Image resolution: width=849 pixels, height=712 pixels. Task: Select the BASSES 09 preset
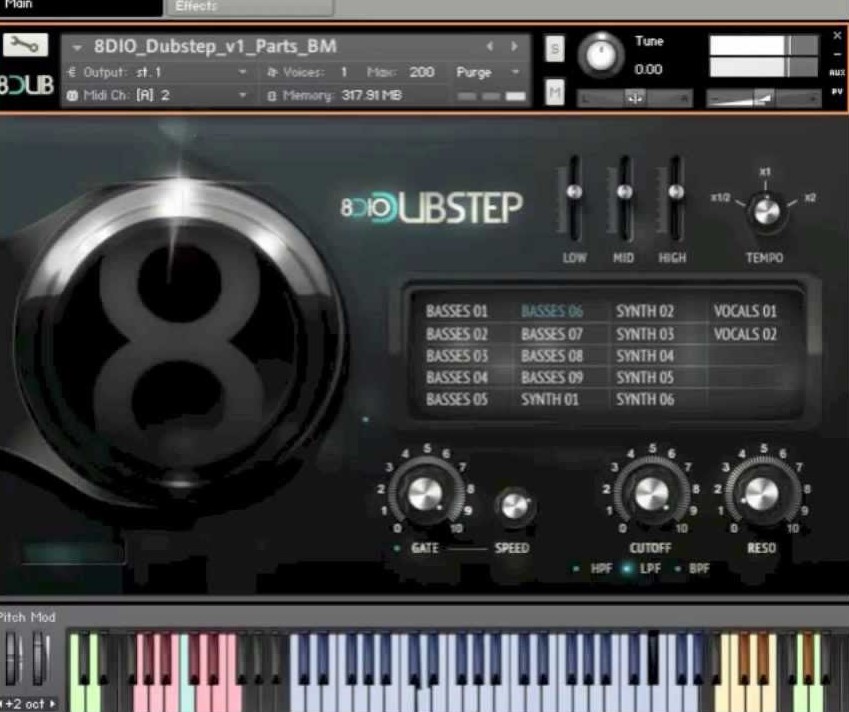point(552,377)
